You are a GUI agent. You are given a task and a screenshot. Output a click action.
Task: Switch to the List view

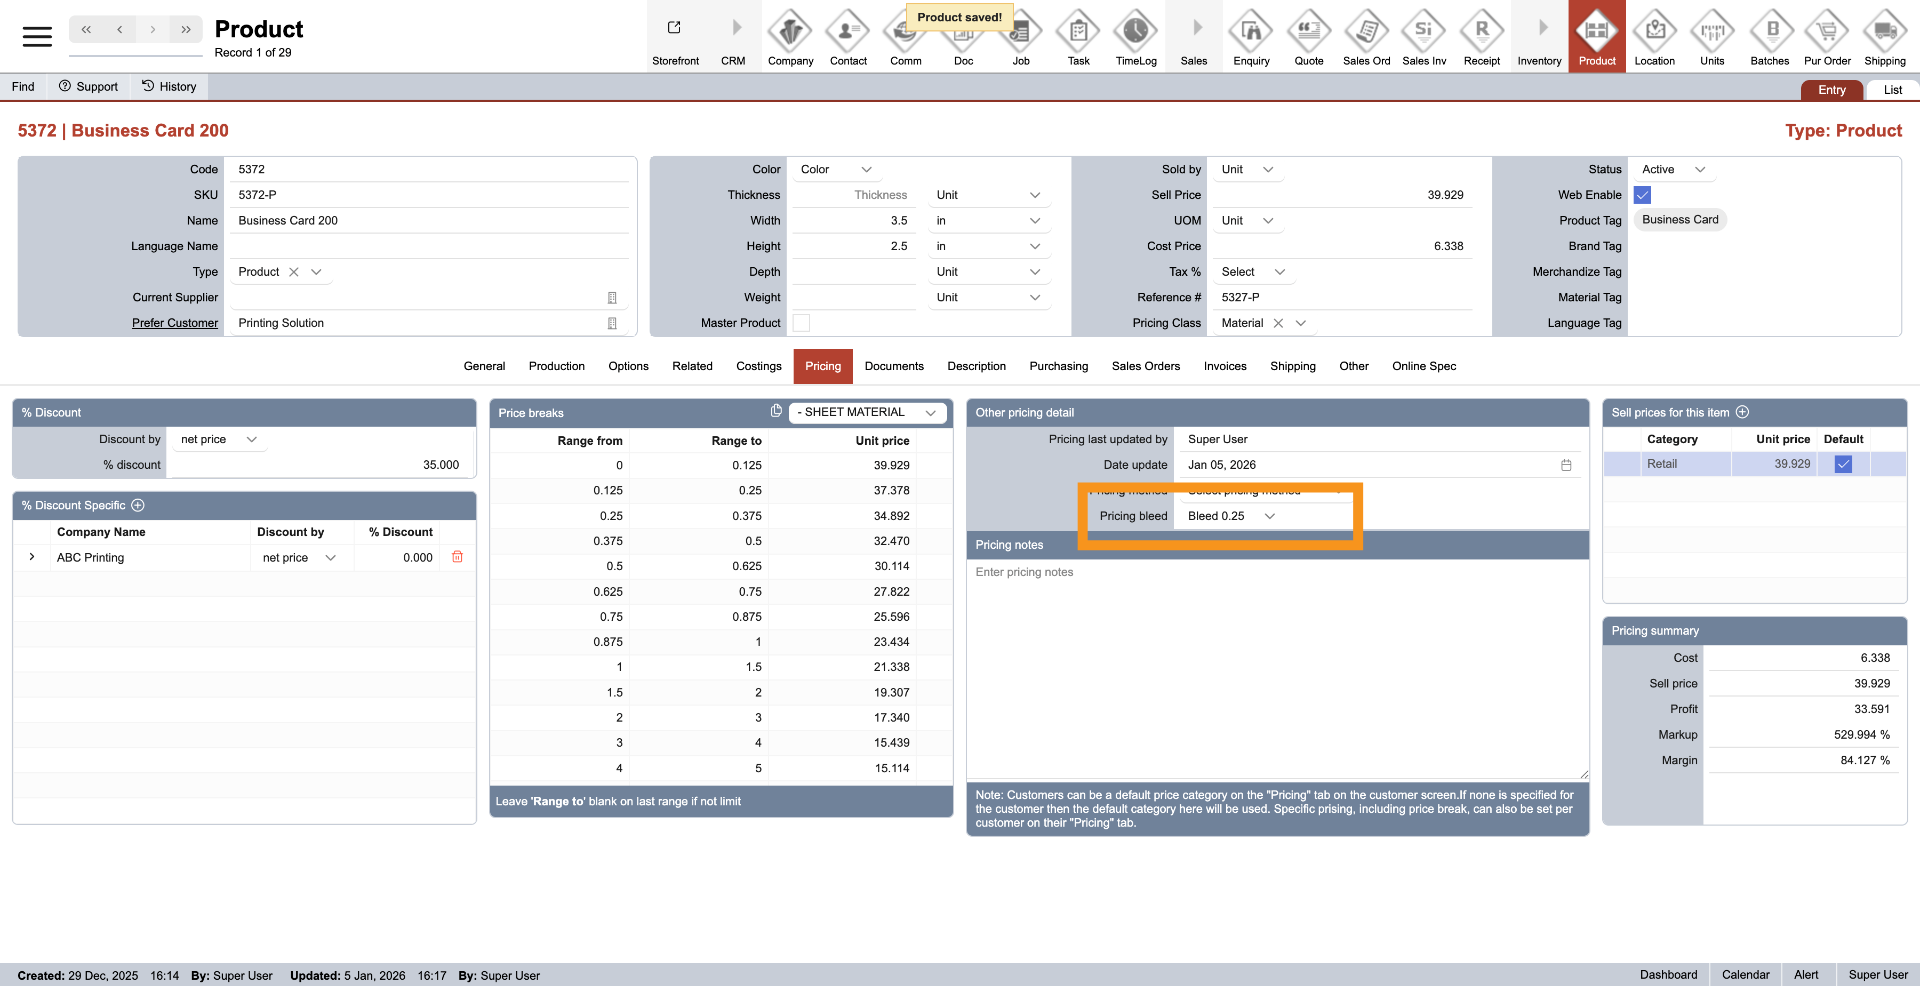click(x=1892, y=90)
